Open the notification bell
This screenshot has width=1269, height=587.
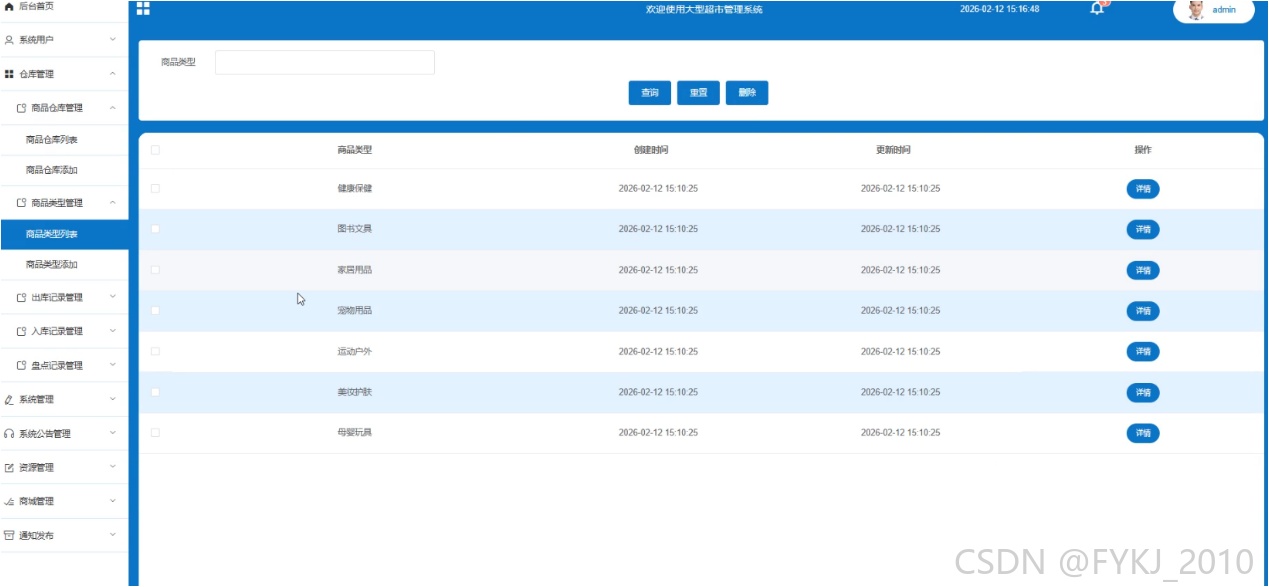(1097, 9)
